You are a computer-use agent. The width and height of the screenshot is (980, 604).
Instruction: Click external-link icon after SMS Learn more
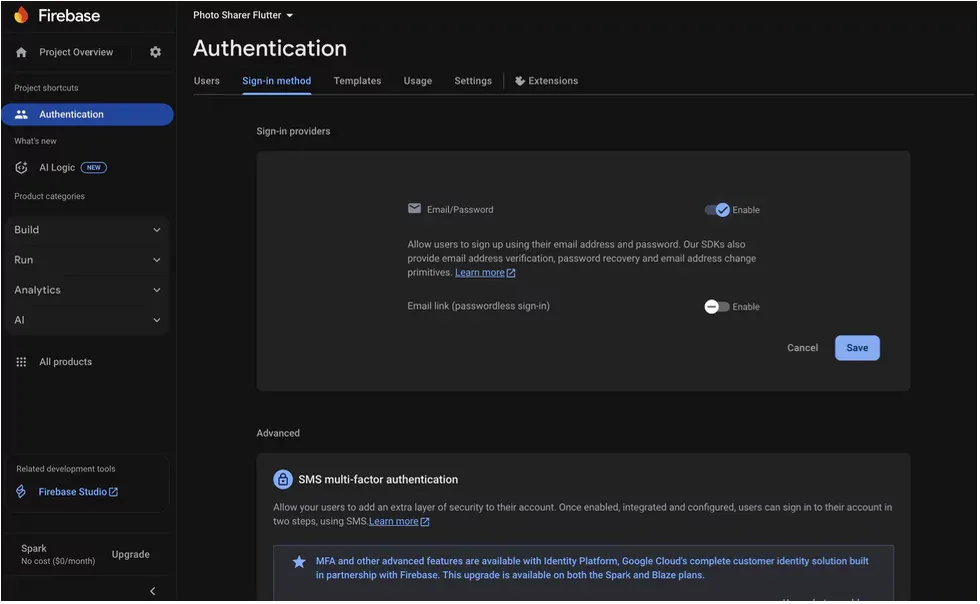click(425, 522)
